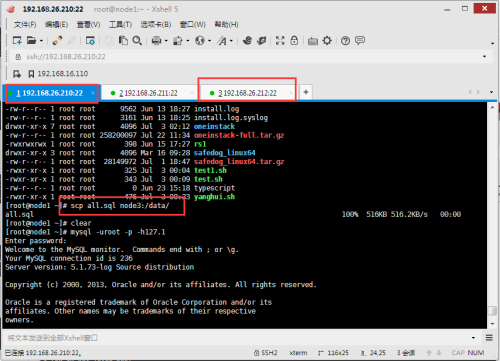The height and width of the screenshot is (361, 500).
Task: Open the find magnifier tool
Action: tap(137, 41)
